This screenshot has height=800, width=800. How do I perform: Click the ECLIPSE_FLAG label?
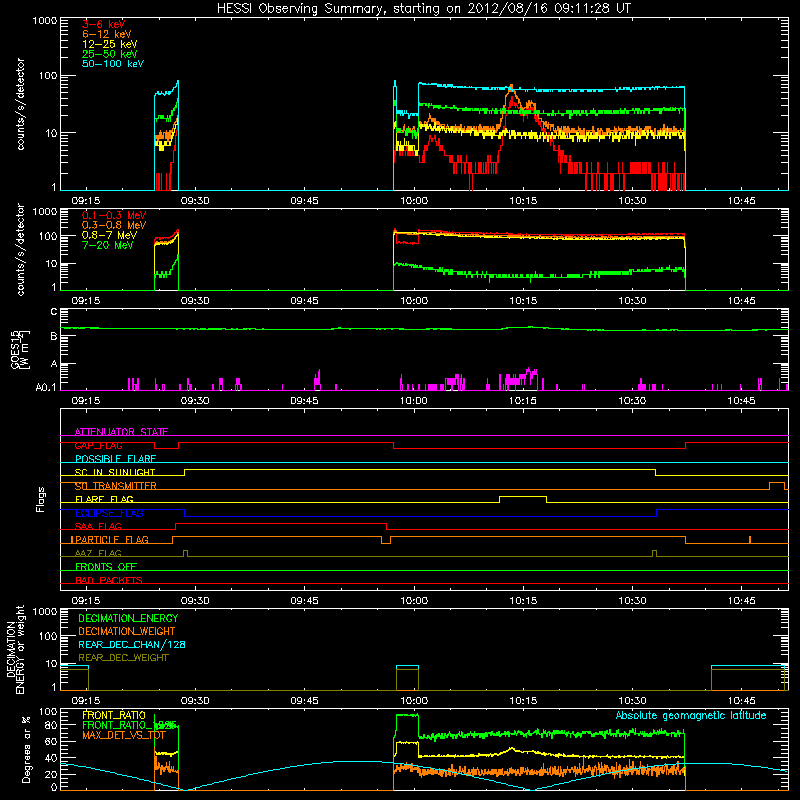(109, 513)
